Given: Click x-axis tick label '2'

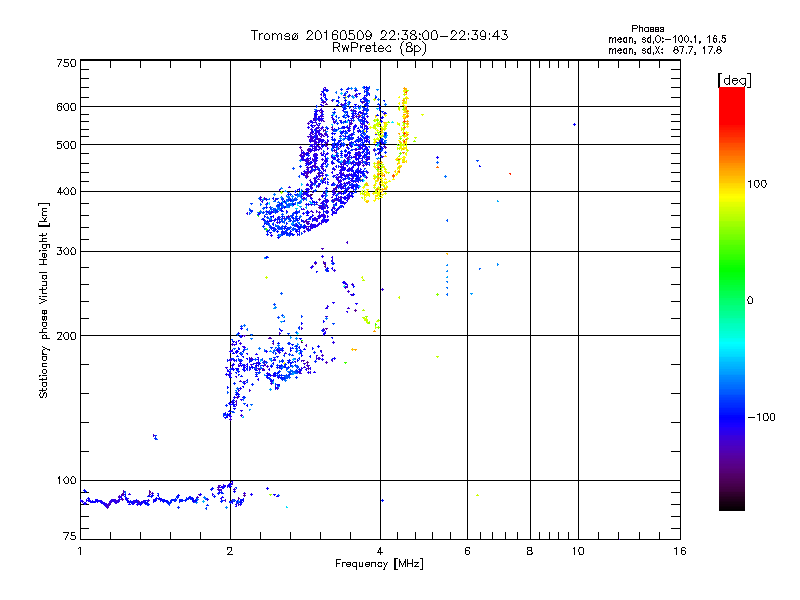Looking at the screenshot, I should pos(230,551).
